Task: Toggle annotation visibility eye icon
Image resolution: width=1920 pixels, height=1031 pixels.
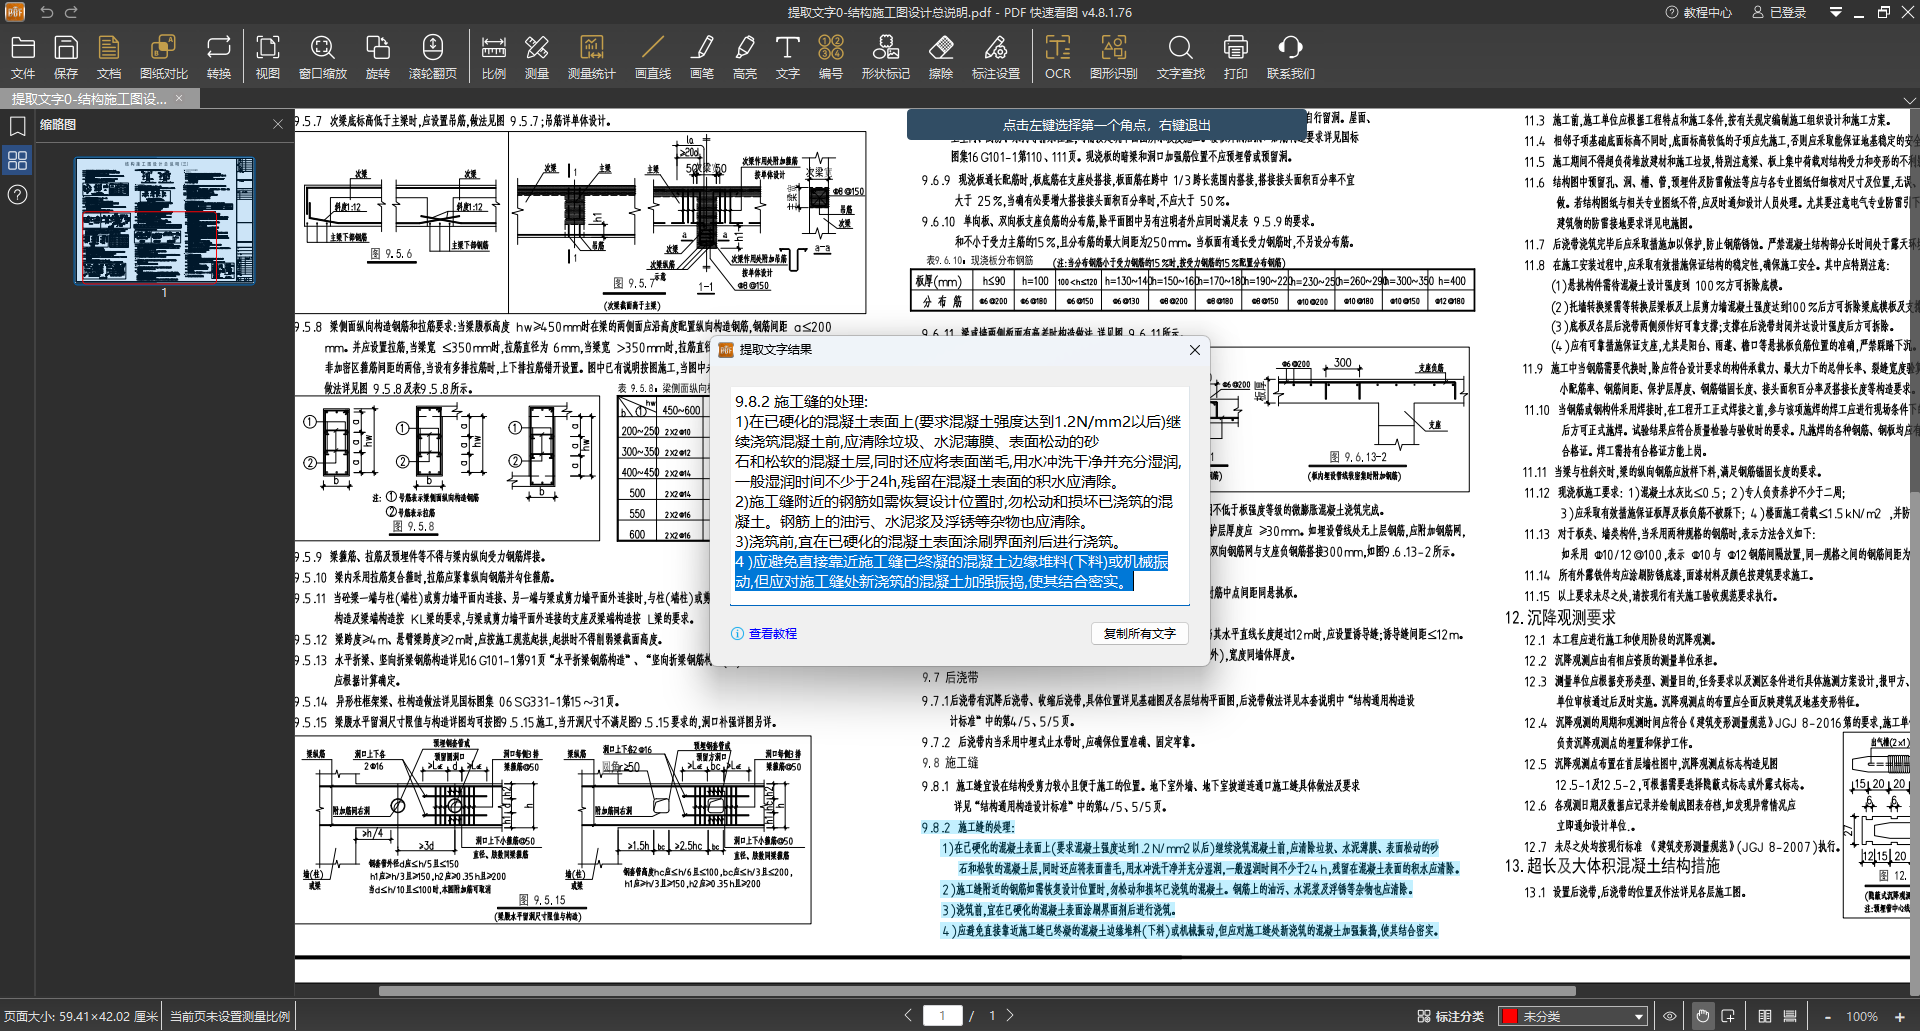Action: click(x=1669, y=1016)
